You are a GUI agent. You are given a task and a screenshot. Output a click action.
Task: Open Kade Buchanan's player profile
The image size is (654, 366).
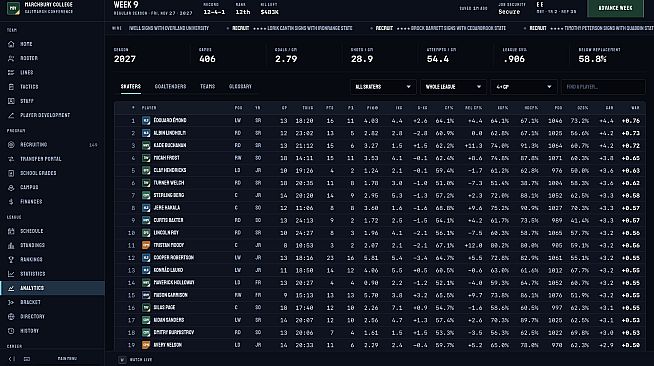[169, 145]
